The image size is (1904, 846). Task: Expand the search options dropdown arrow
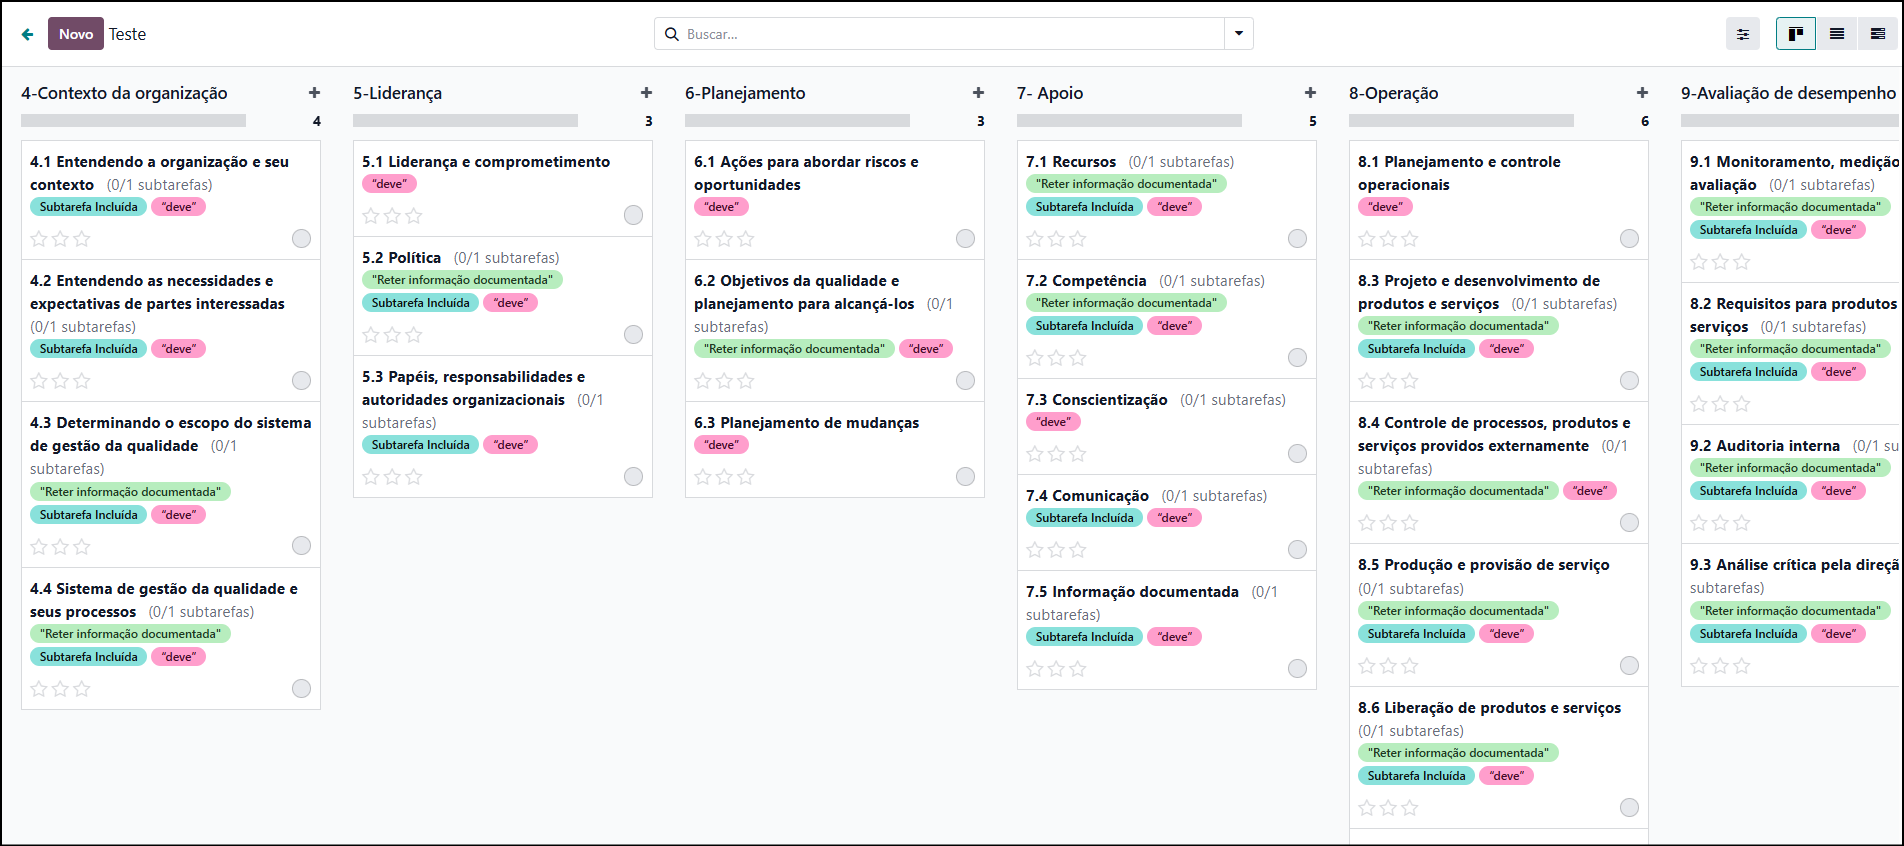click(1238, 34)
